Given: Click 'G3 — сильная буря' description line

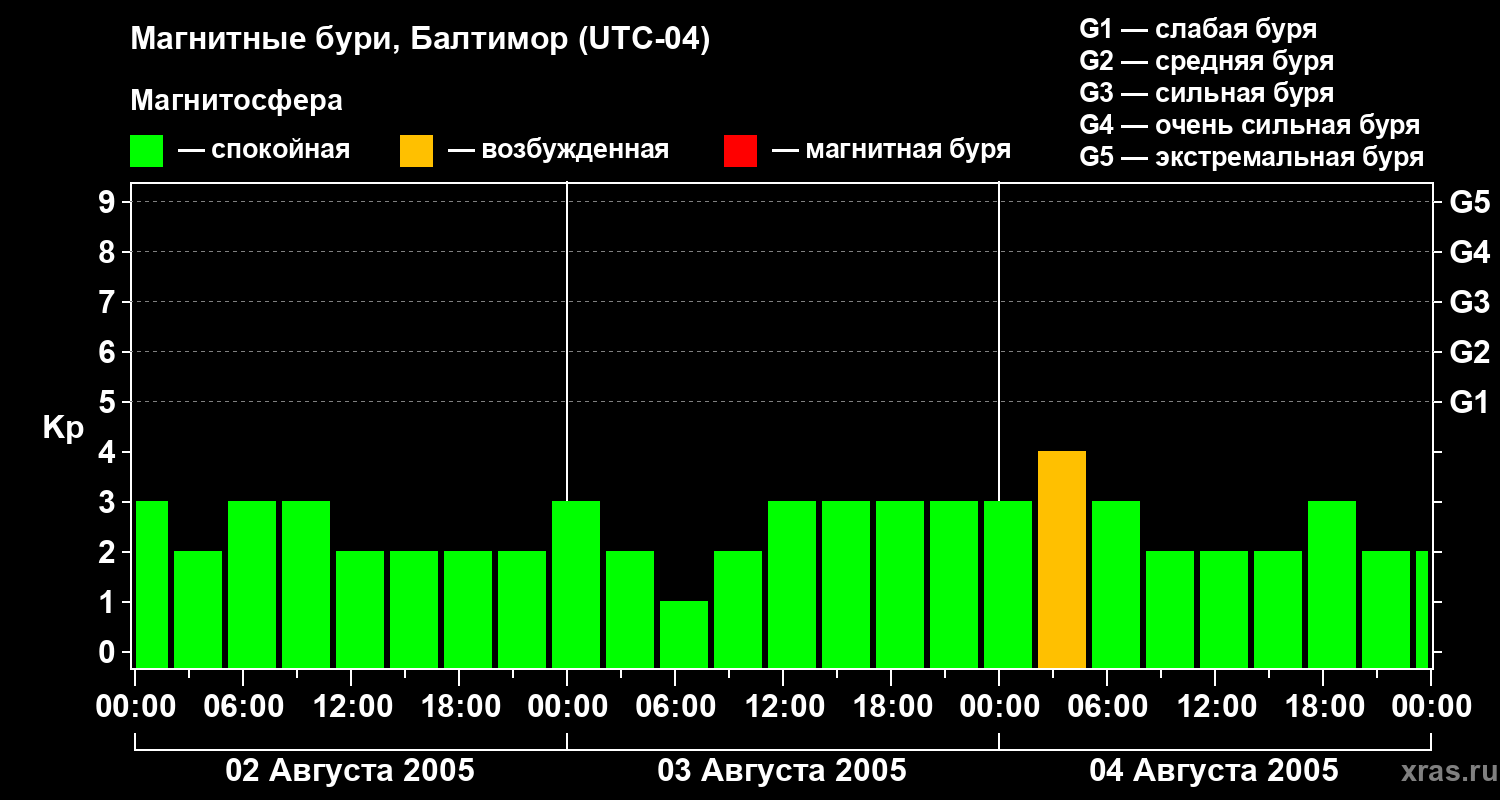Looking at the screenshot, I should point(1207,93).
